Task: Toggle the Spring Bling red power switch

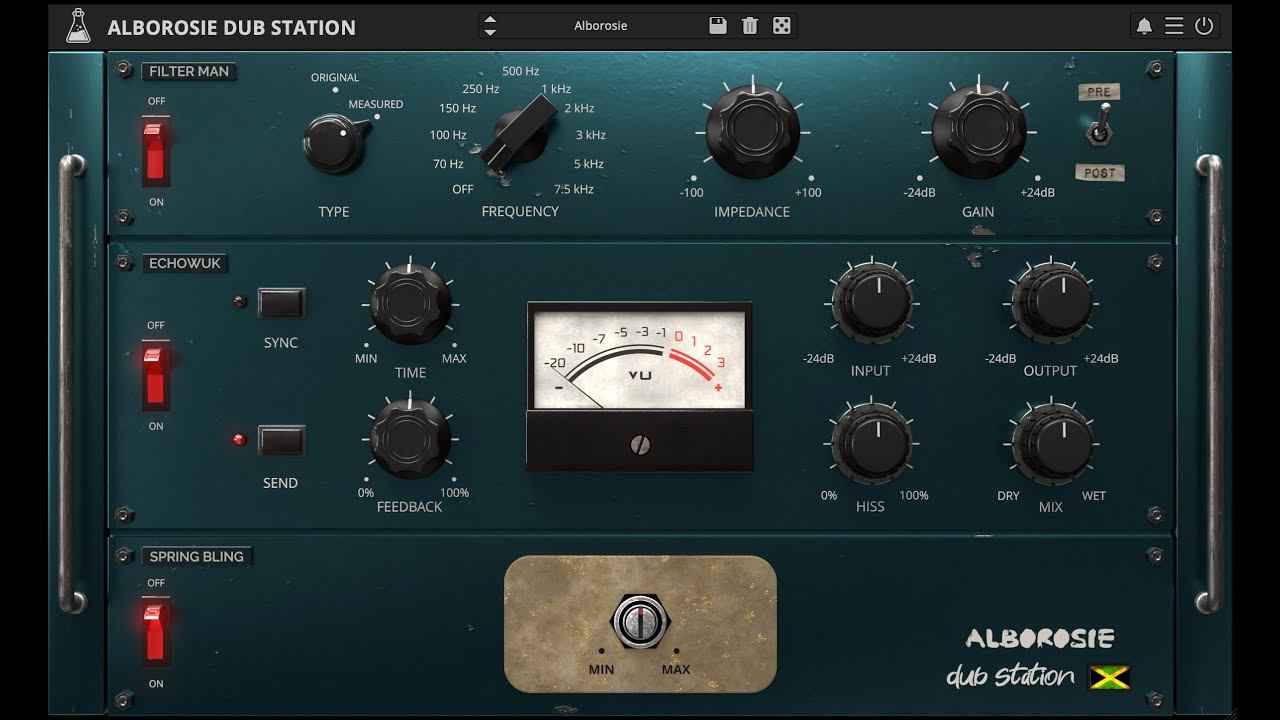Action: pyautogui.click(x=155, y=632)
